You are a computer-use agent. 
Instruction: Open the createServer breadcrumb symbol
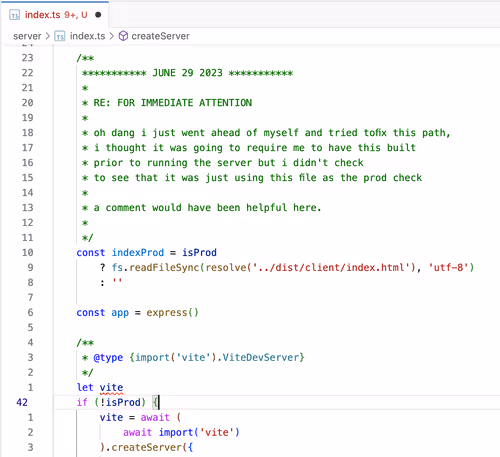click(x=160, y=36)
